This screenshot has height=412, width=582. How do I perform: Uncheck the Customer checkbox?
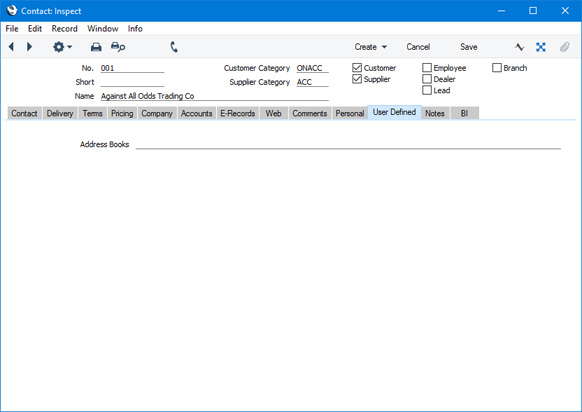[x=357, y=68]
